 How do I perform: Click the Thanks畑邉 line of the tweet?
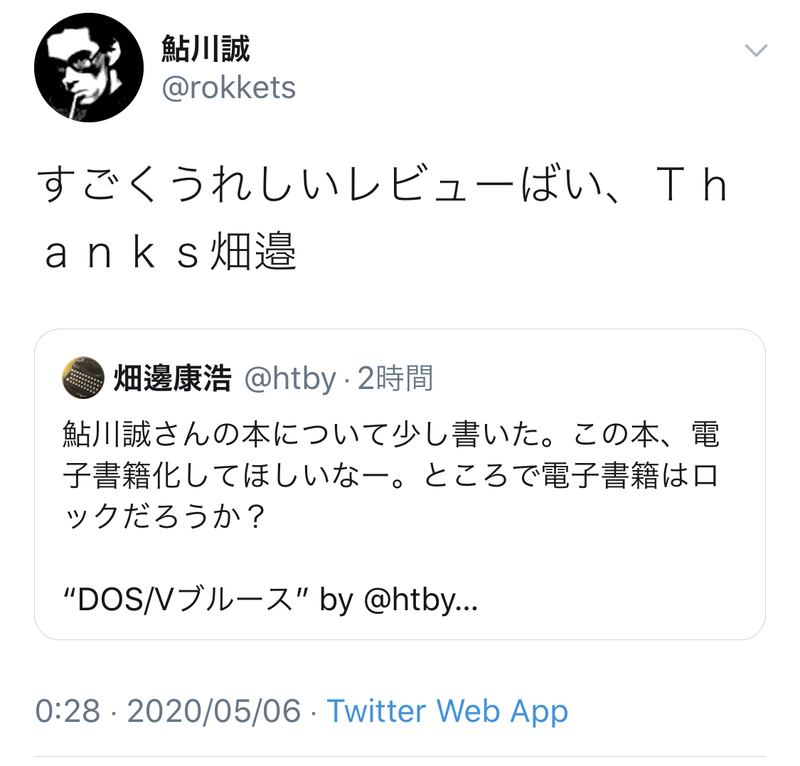tap(170, 252)
